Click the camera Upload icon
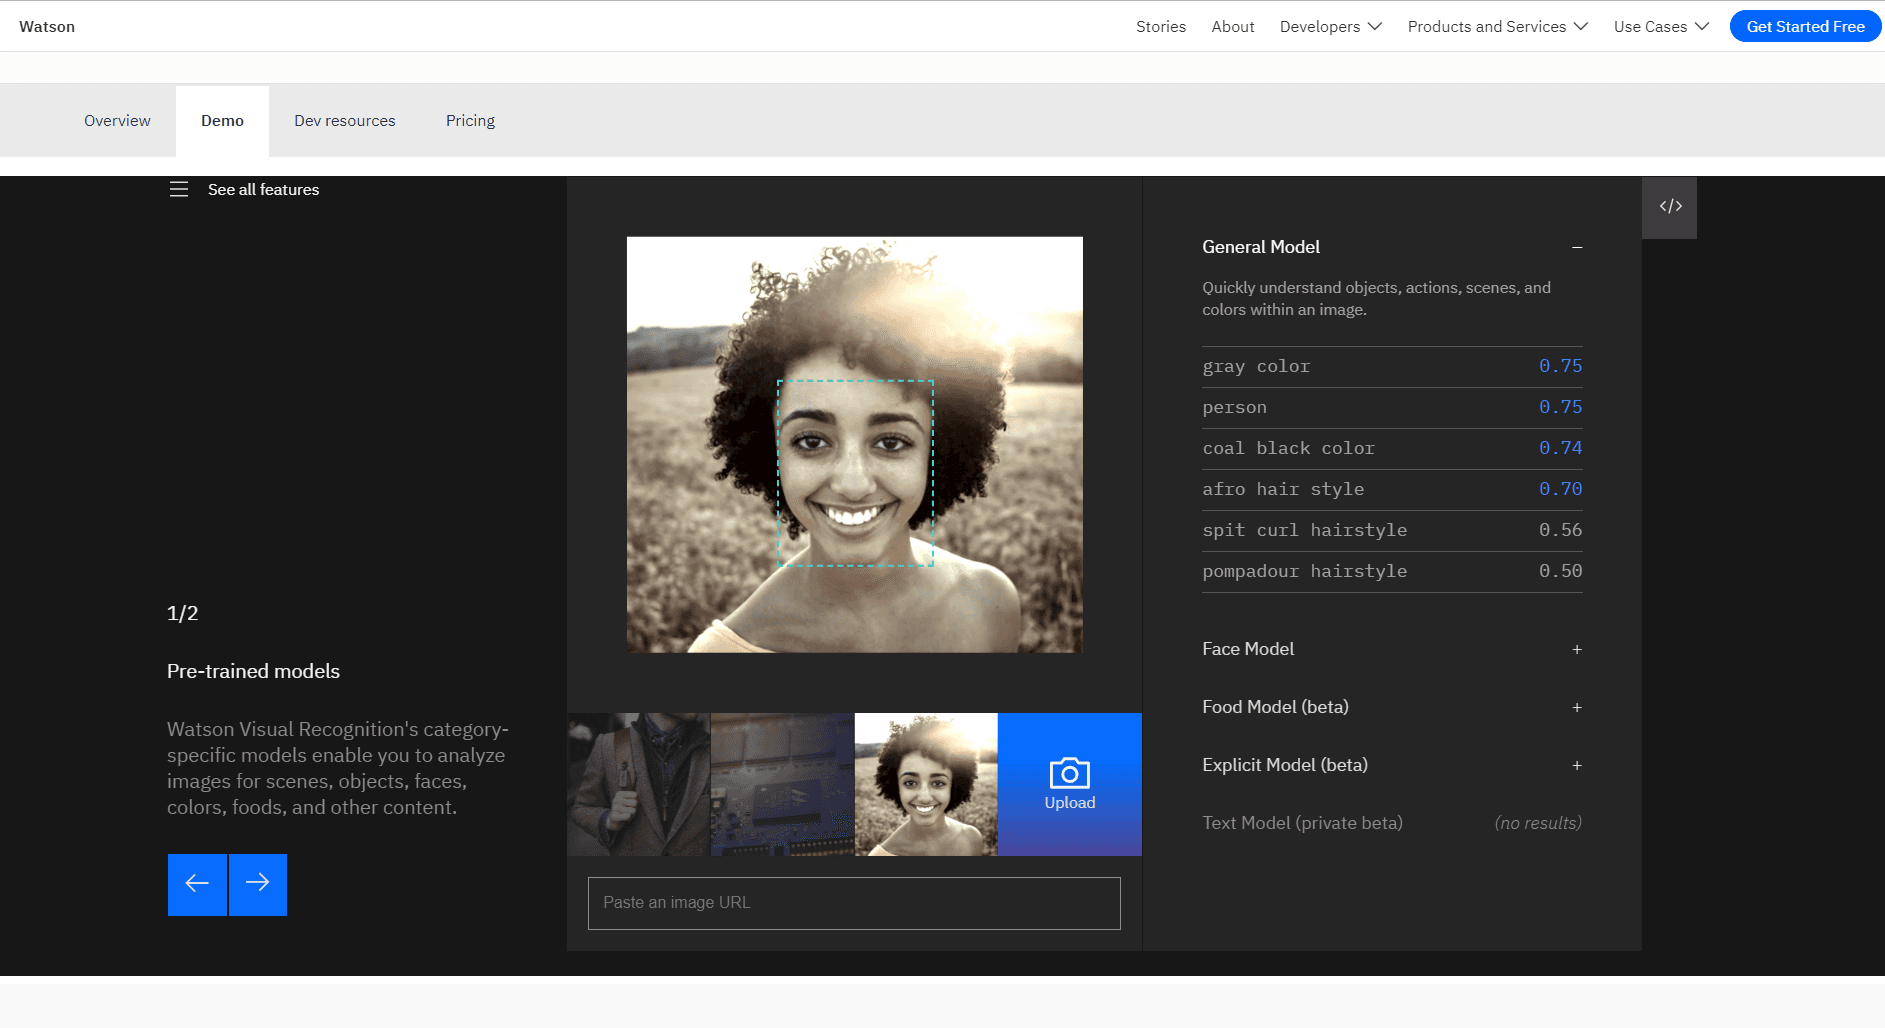Image resolution: width=1885 pixels, height=1028 pixels. click(1069, 772)
